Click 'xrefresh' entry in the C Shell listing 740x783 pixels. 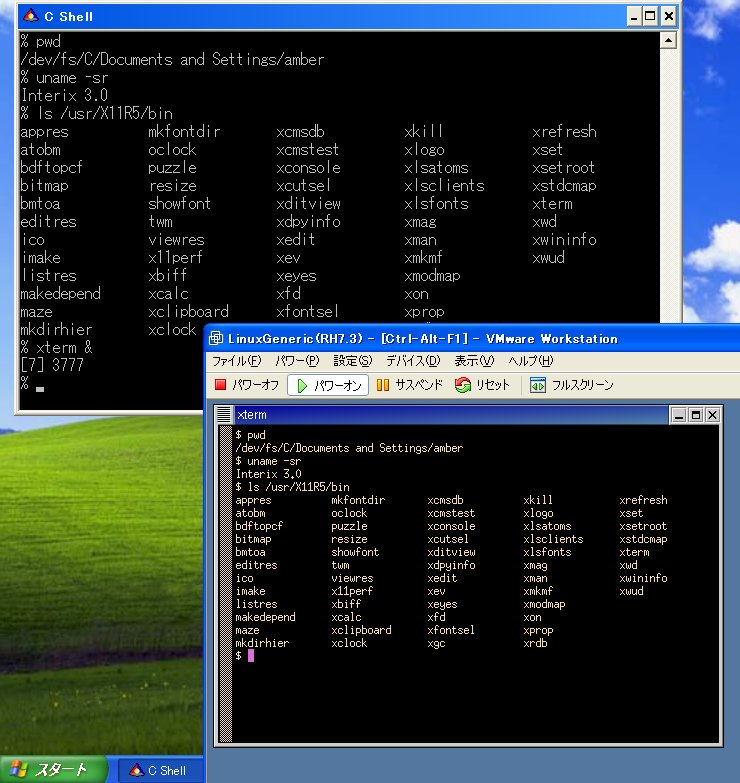click(564, 132)
